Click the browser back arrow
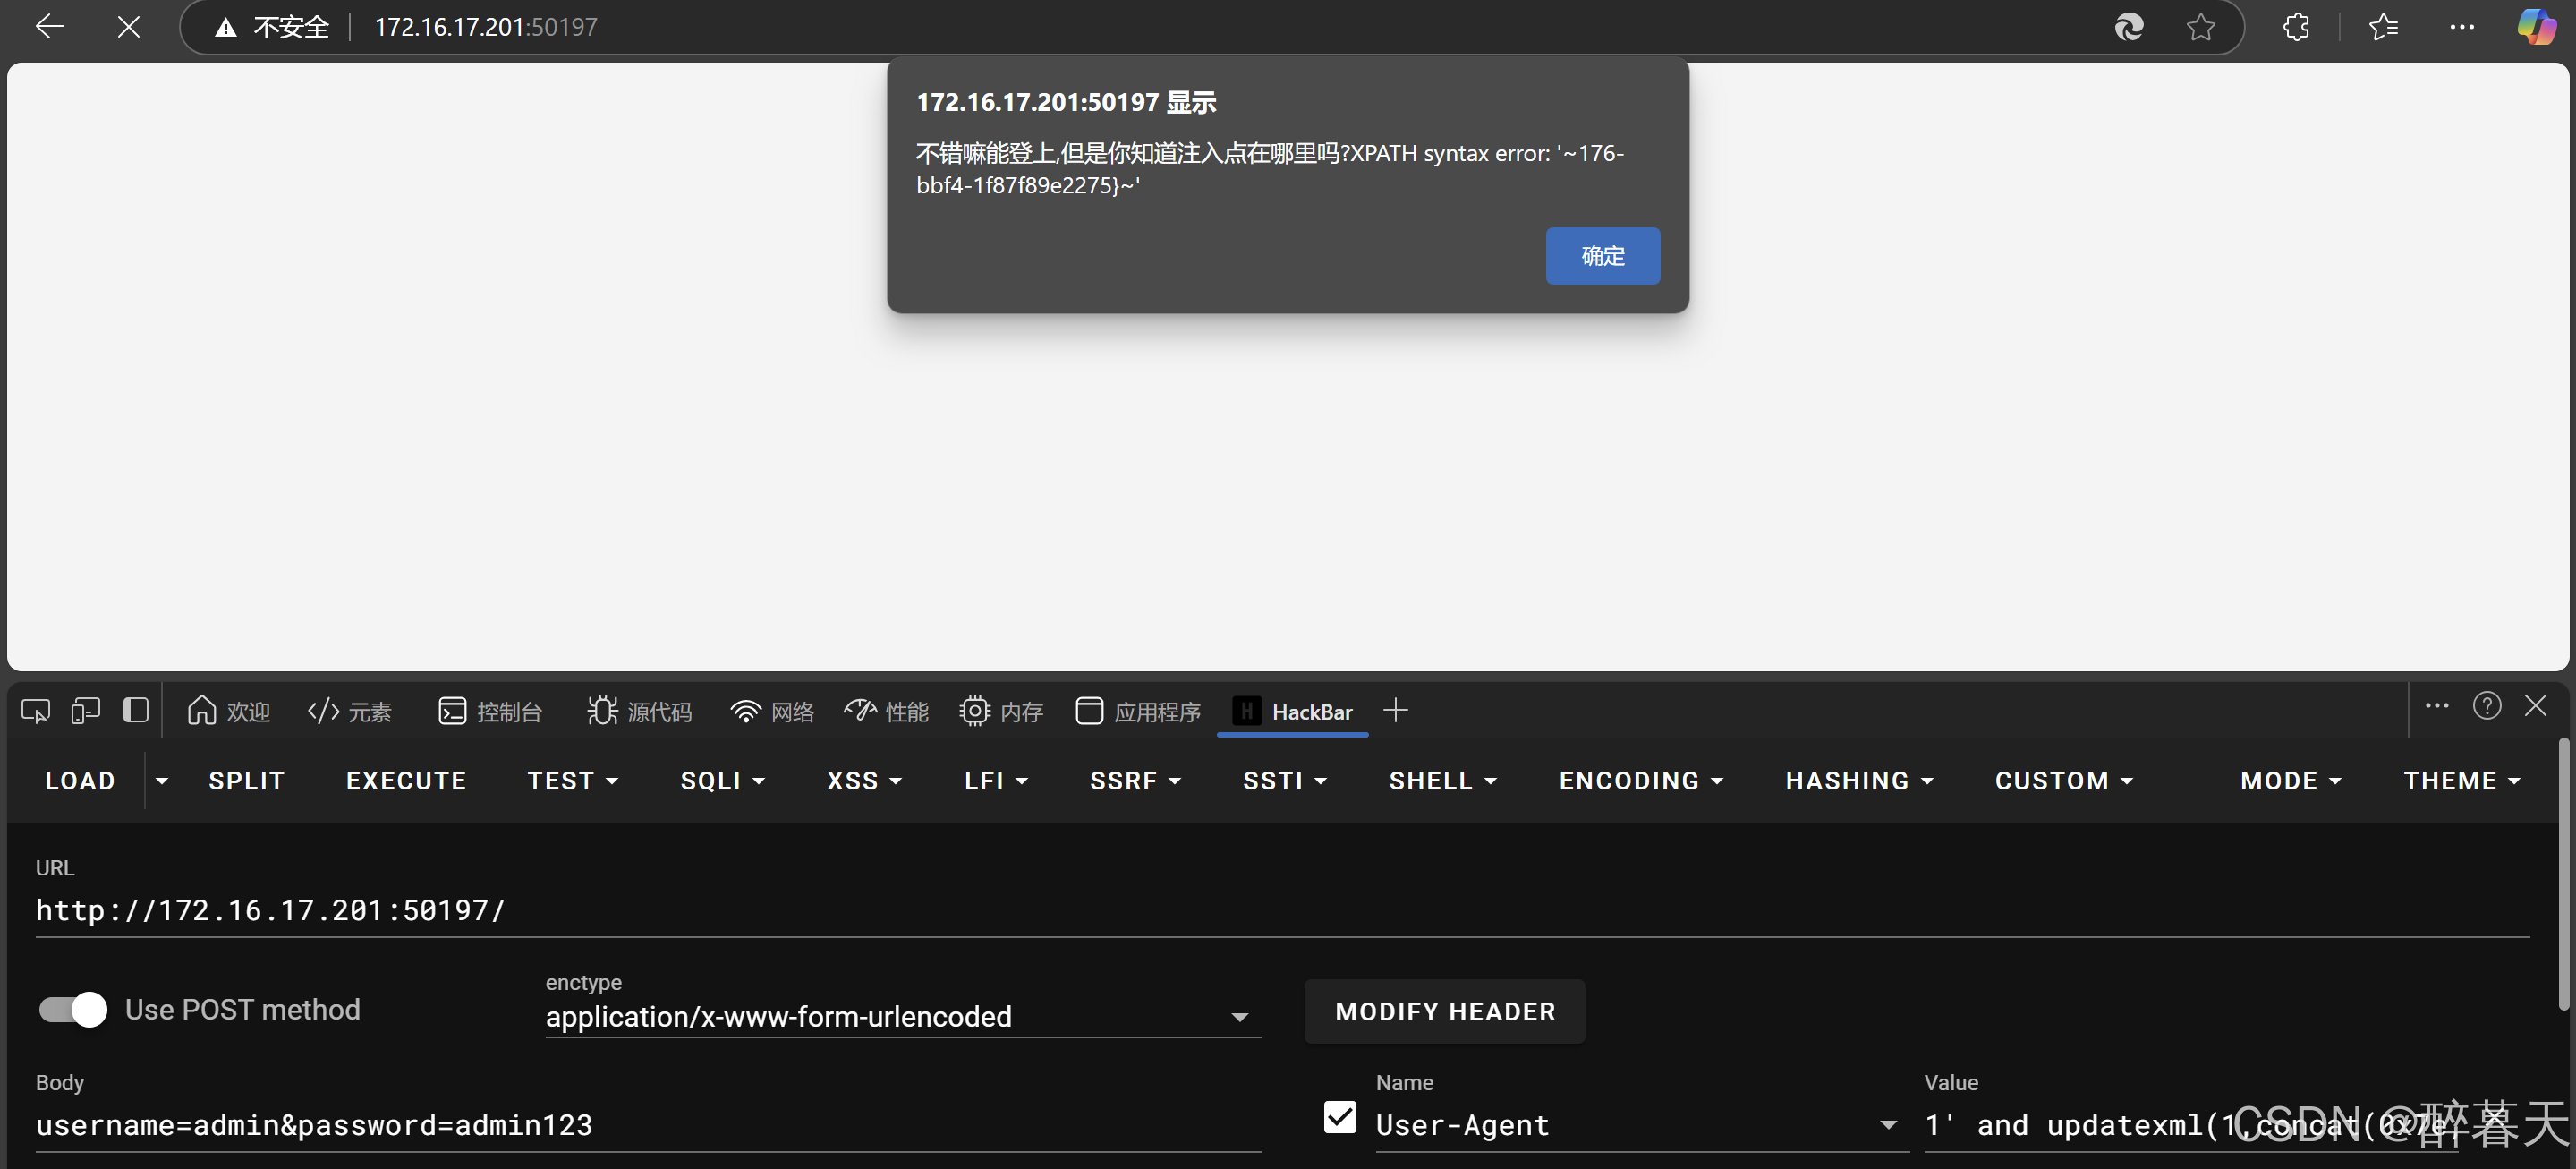2576x1169 pixels. (x=49, y=27)
